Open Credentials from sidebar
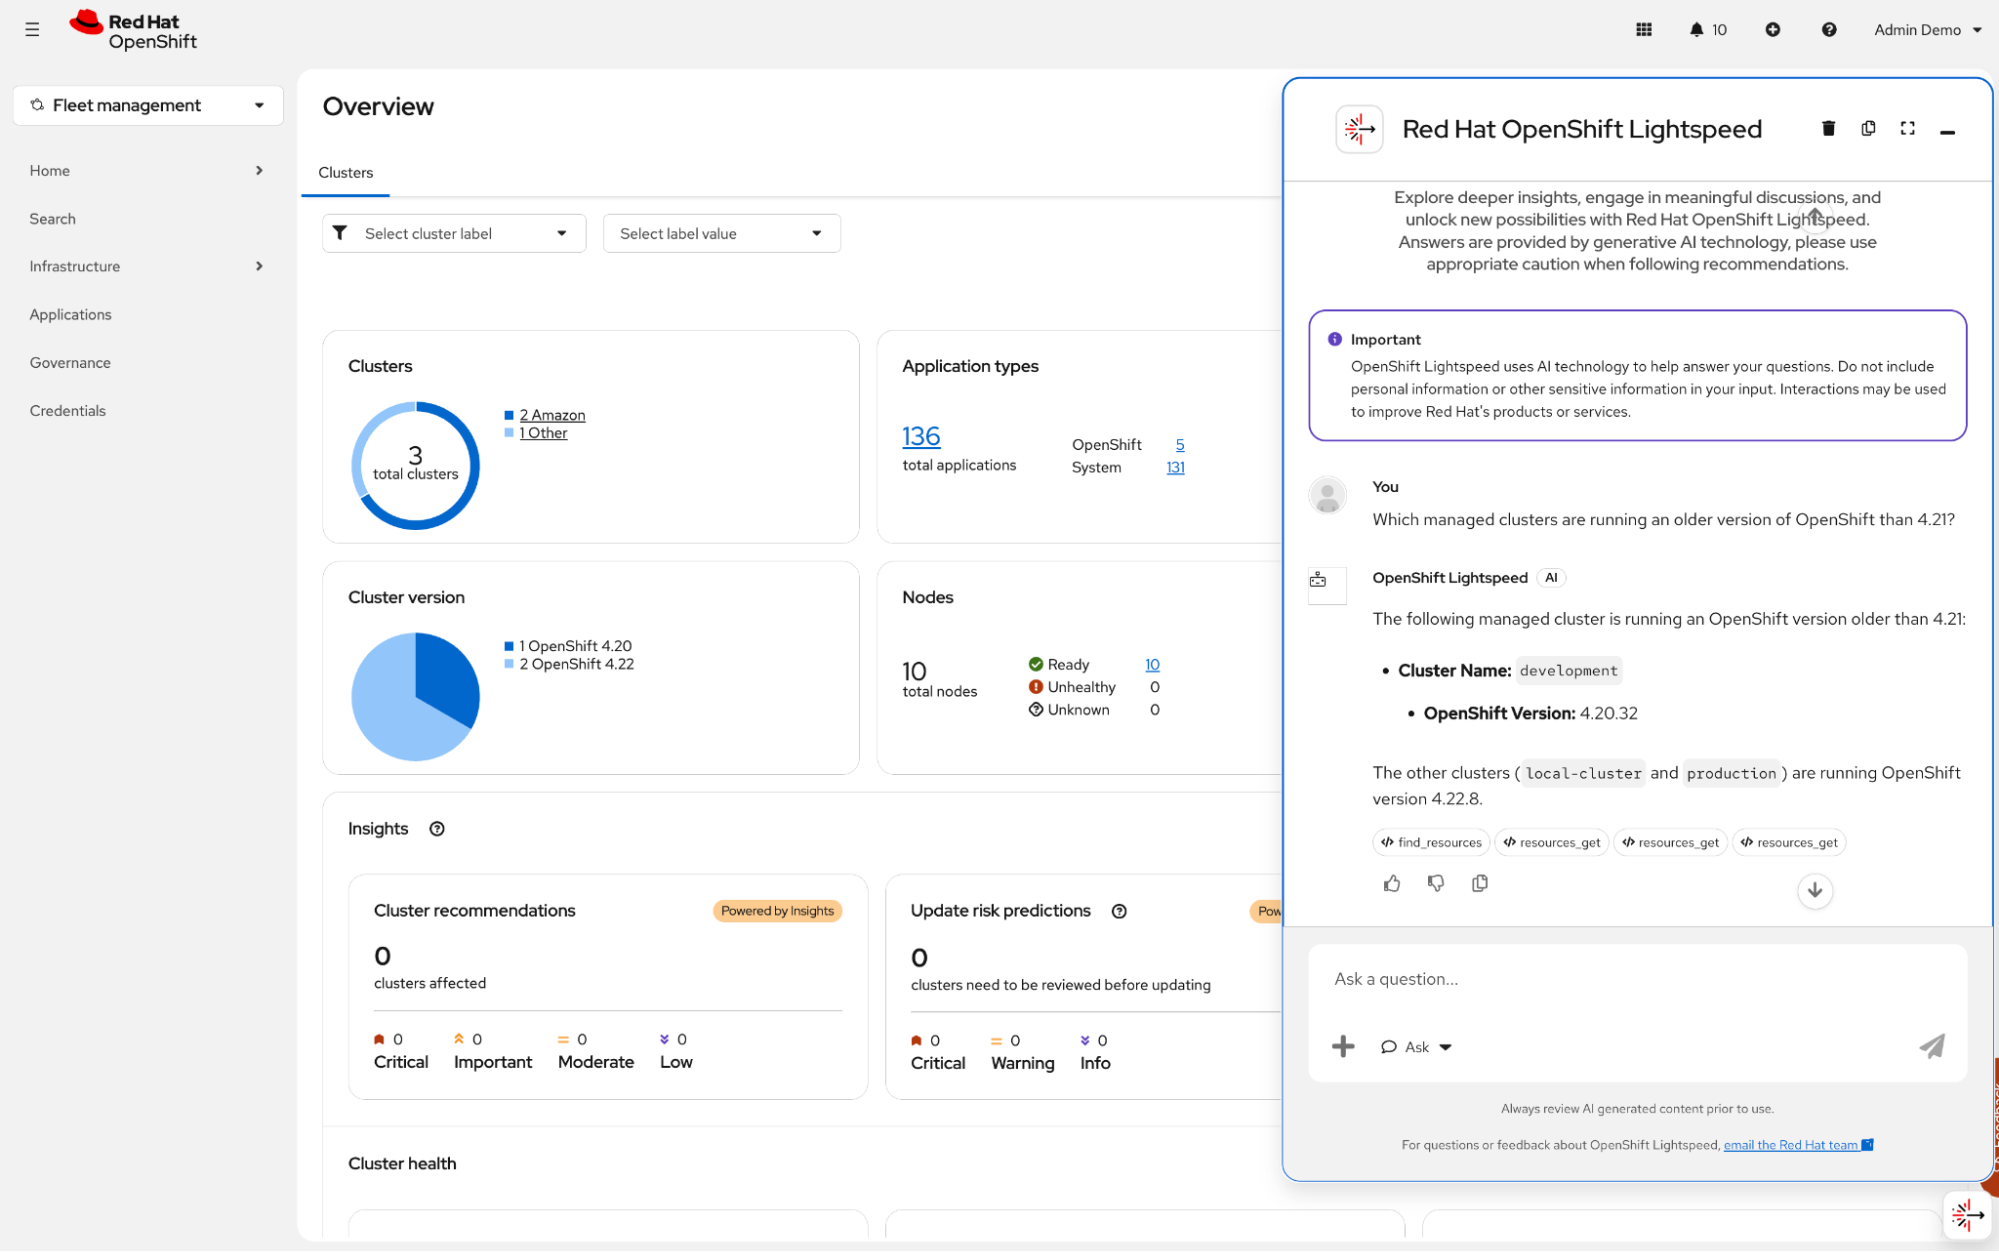 [67, 410]
